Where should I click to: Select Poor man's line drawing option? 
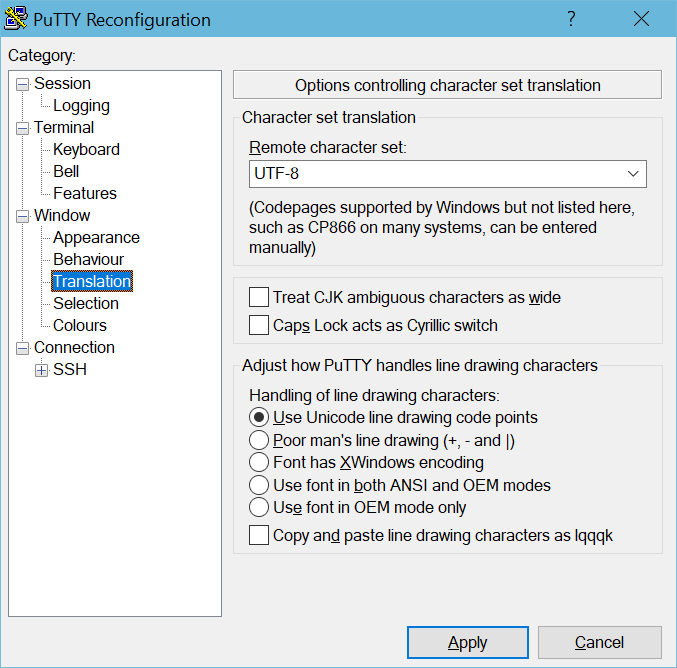tap(259, 440)
